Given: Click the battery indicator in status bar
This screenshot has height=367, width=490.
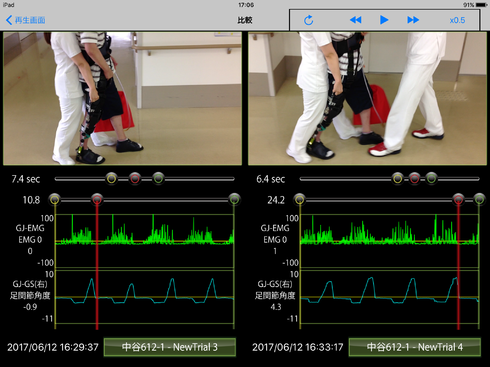Looking at the screenshot, I should pyautogui.click(x=481, y=5).
